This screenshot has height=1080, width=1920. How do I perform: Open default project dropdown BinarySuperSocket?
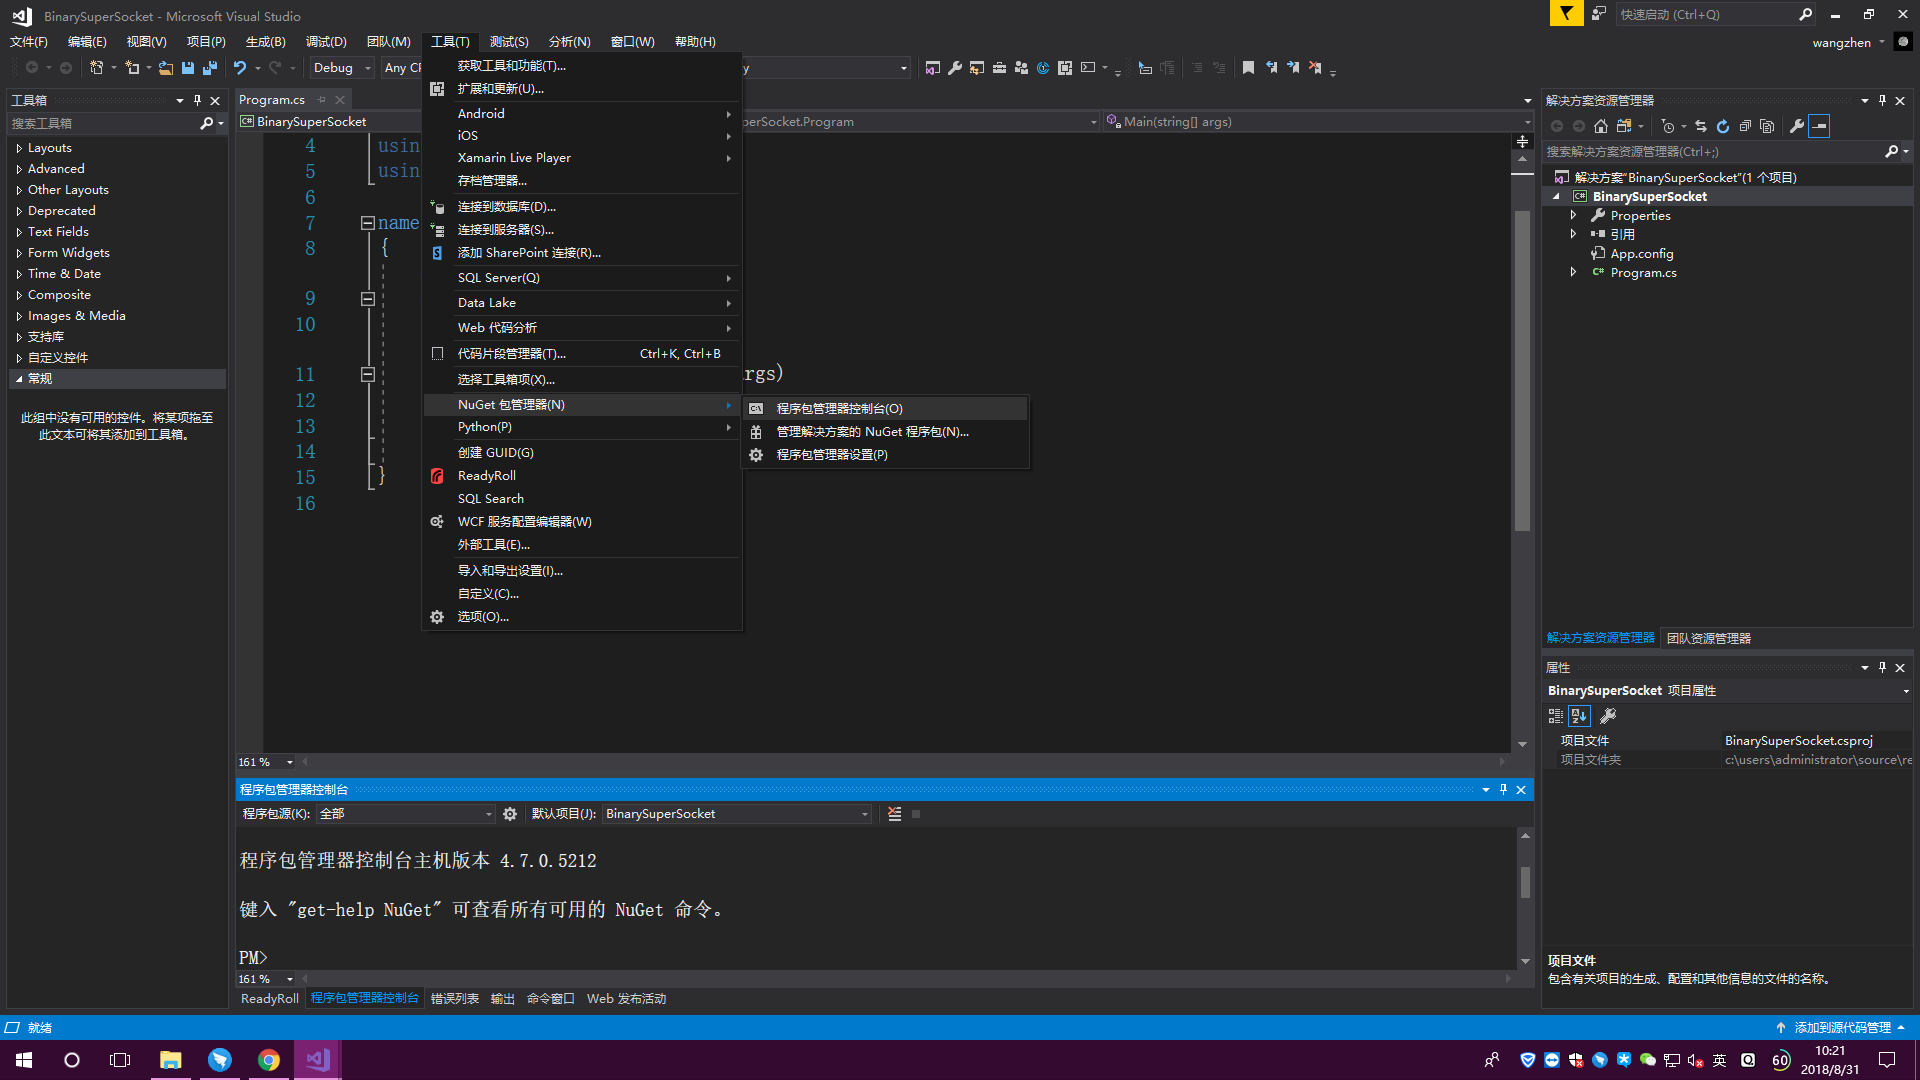tap(736, 814)
